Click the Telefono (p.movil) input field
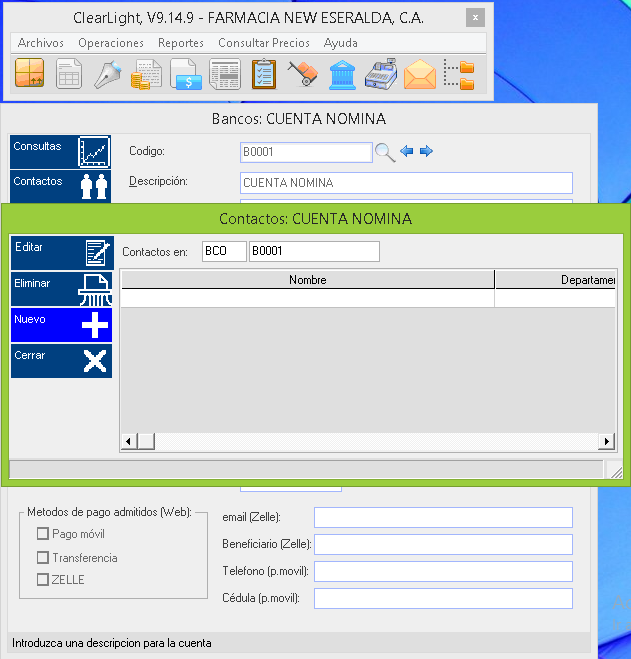The image size is (631, 659). 443,571
